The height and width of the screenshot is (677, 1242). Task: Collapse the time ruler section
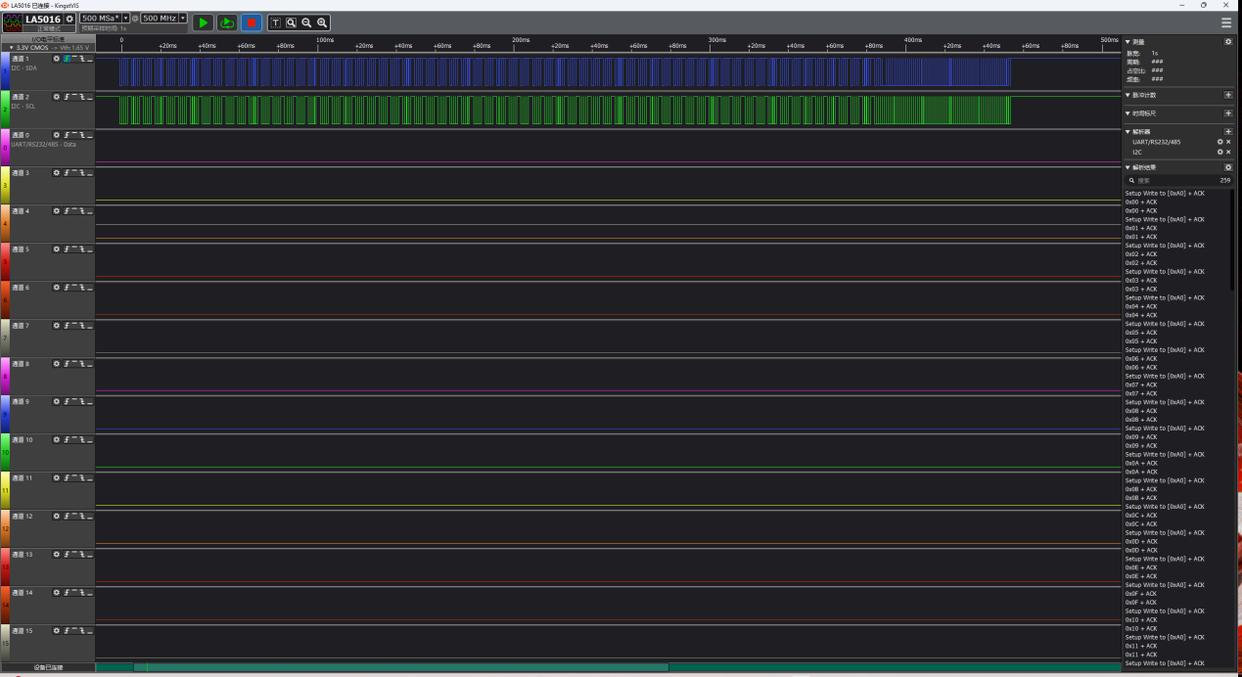click(1128, 113)
